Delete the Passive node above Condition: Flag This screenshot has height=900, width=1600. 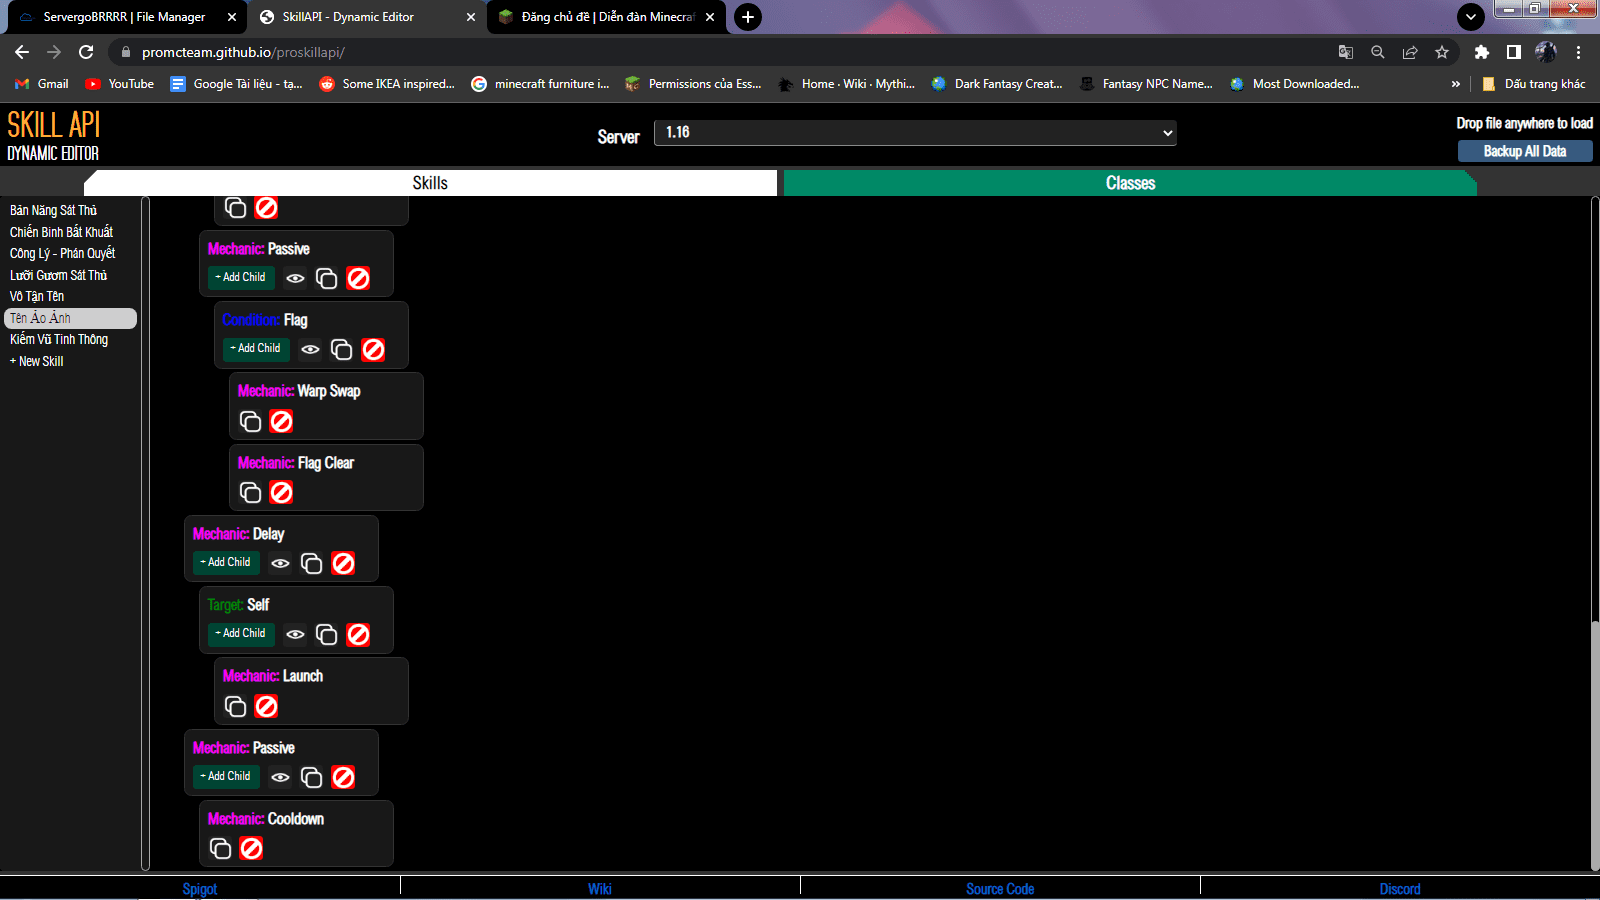coord(358,278)
